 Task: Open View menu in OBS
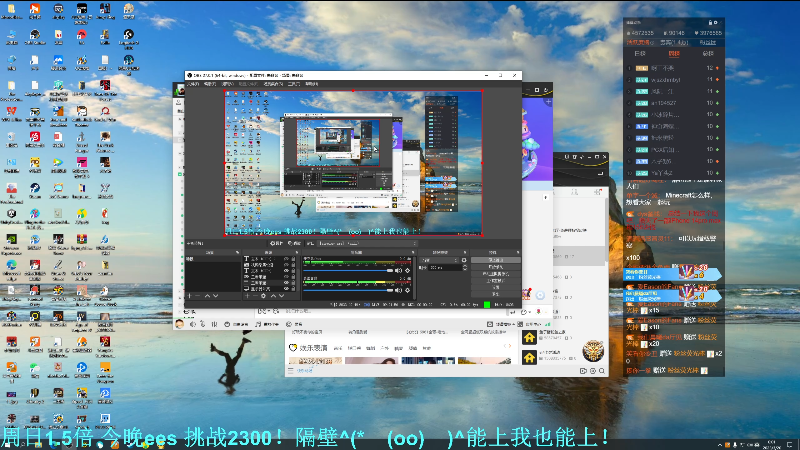228,84
